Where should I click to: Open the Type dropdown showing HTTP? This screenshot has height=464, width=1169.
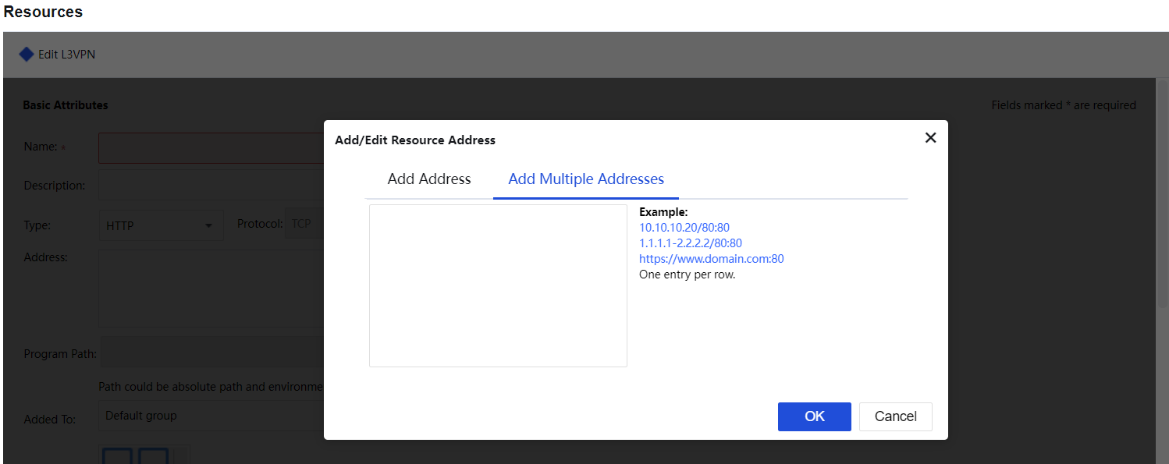(160, 226)
